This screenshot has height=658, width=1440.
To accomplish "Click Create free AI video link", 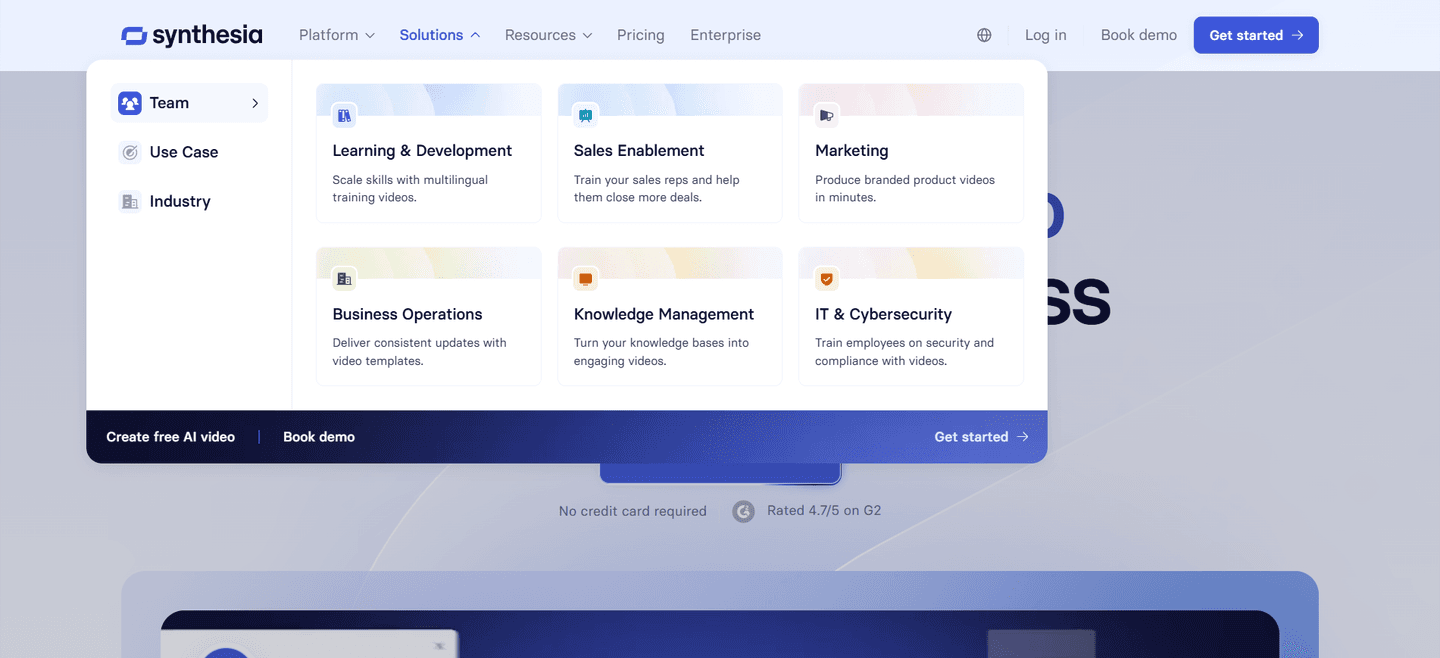I will click(171, 437).
